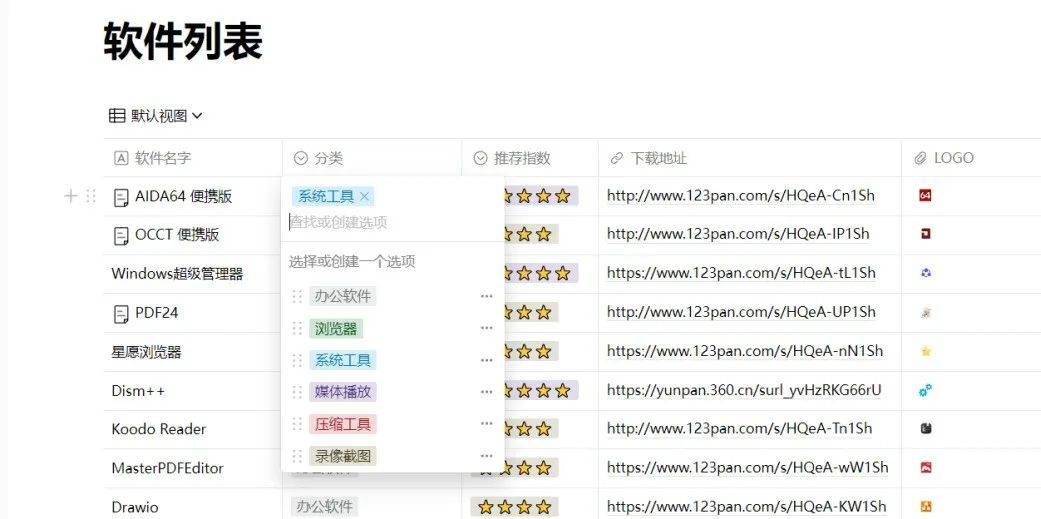The image size is (1041, 519).
Task: Click the drag handle beside 压缩工具 option
Action: point(297,424)
